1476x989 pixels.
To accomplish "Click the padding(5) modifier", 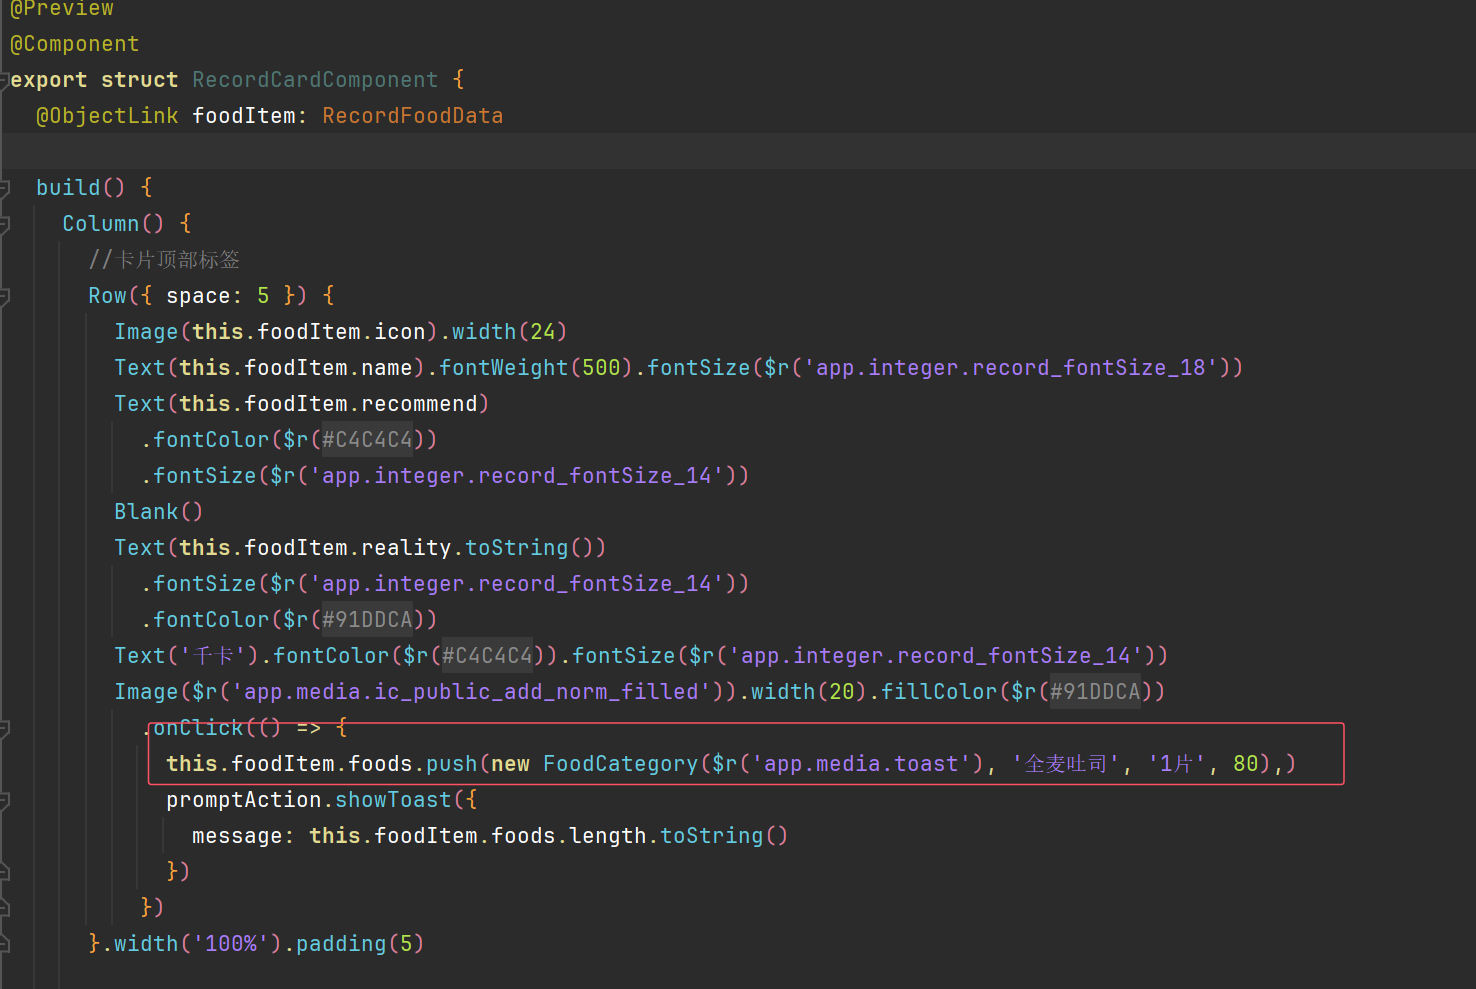I will [360, 944].
